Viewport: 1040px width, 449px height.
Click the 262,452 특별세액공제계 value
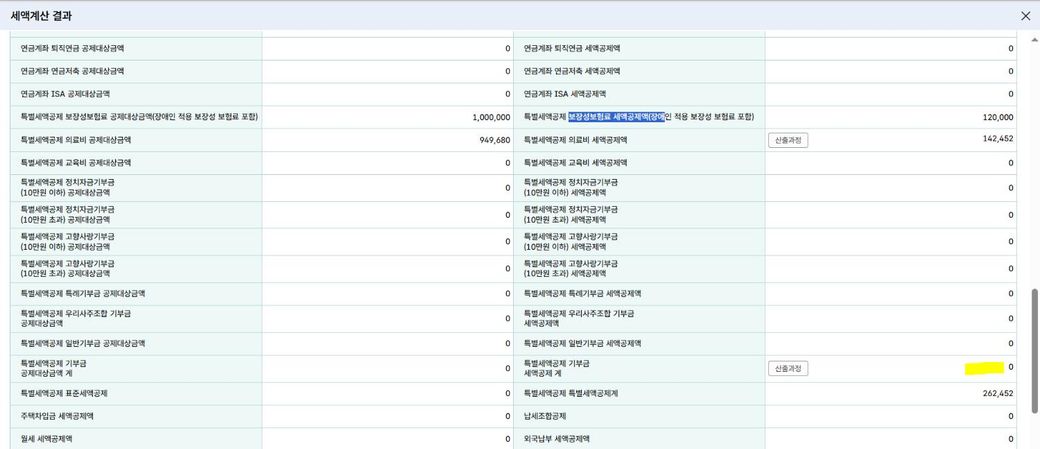(997, 394)
